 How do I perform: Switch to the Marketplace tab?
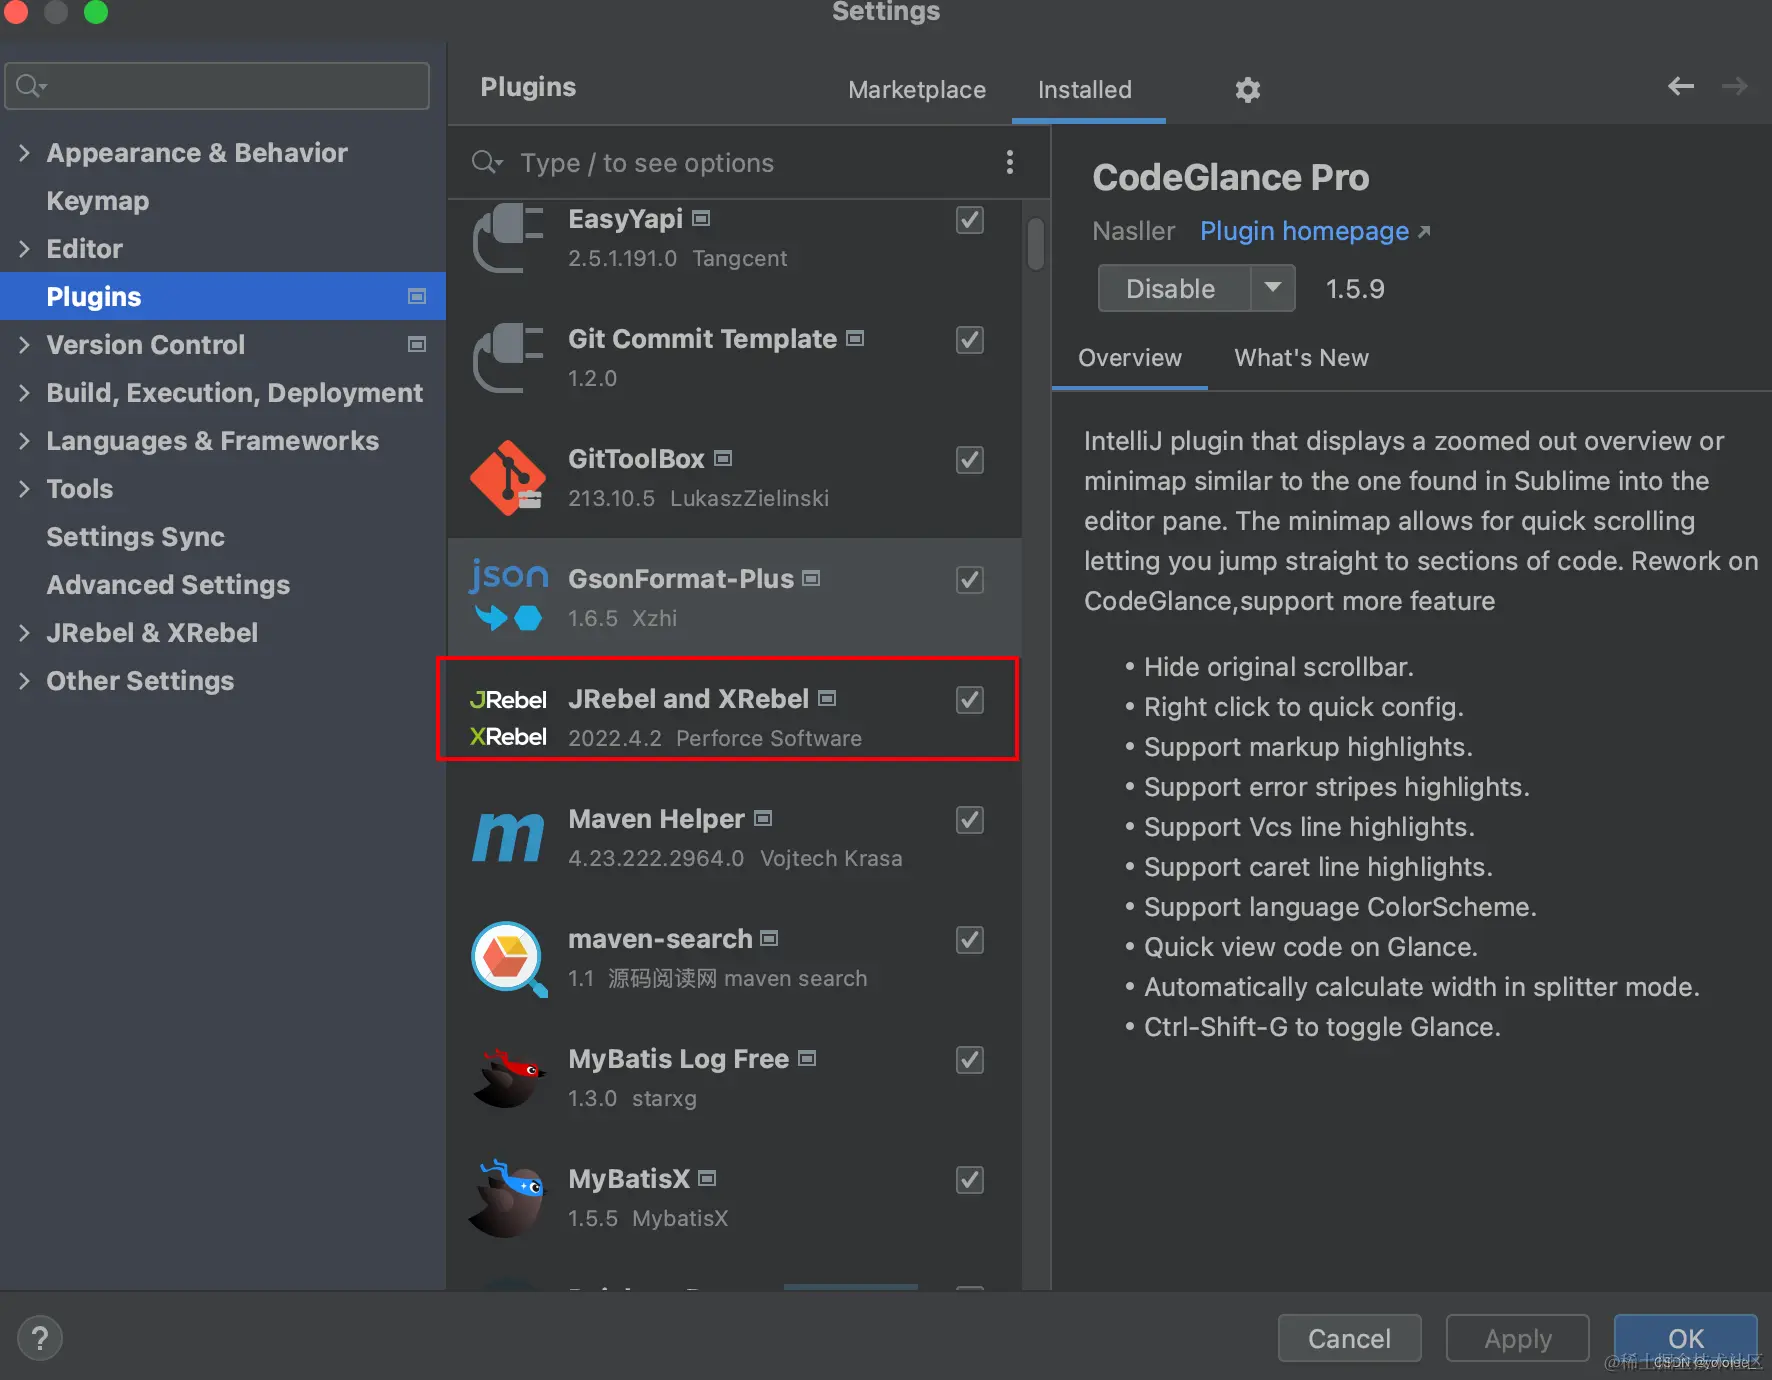917,90
